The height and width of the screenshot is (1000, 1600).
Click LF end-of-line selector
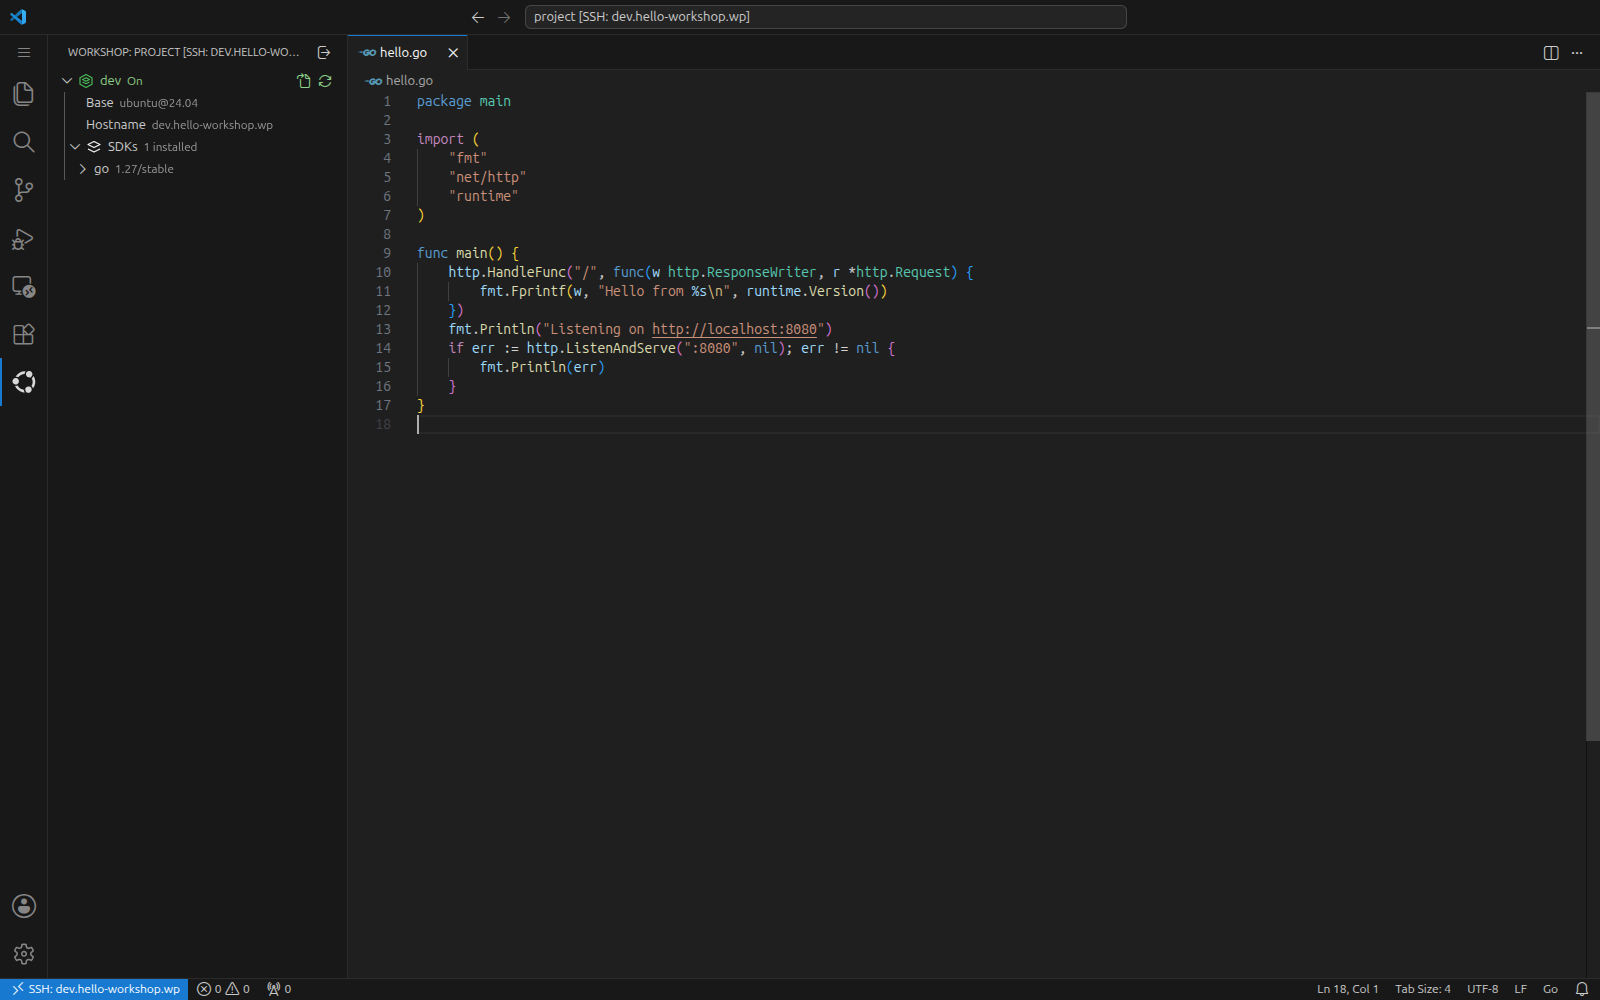click(x=1520, y=989)
